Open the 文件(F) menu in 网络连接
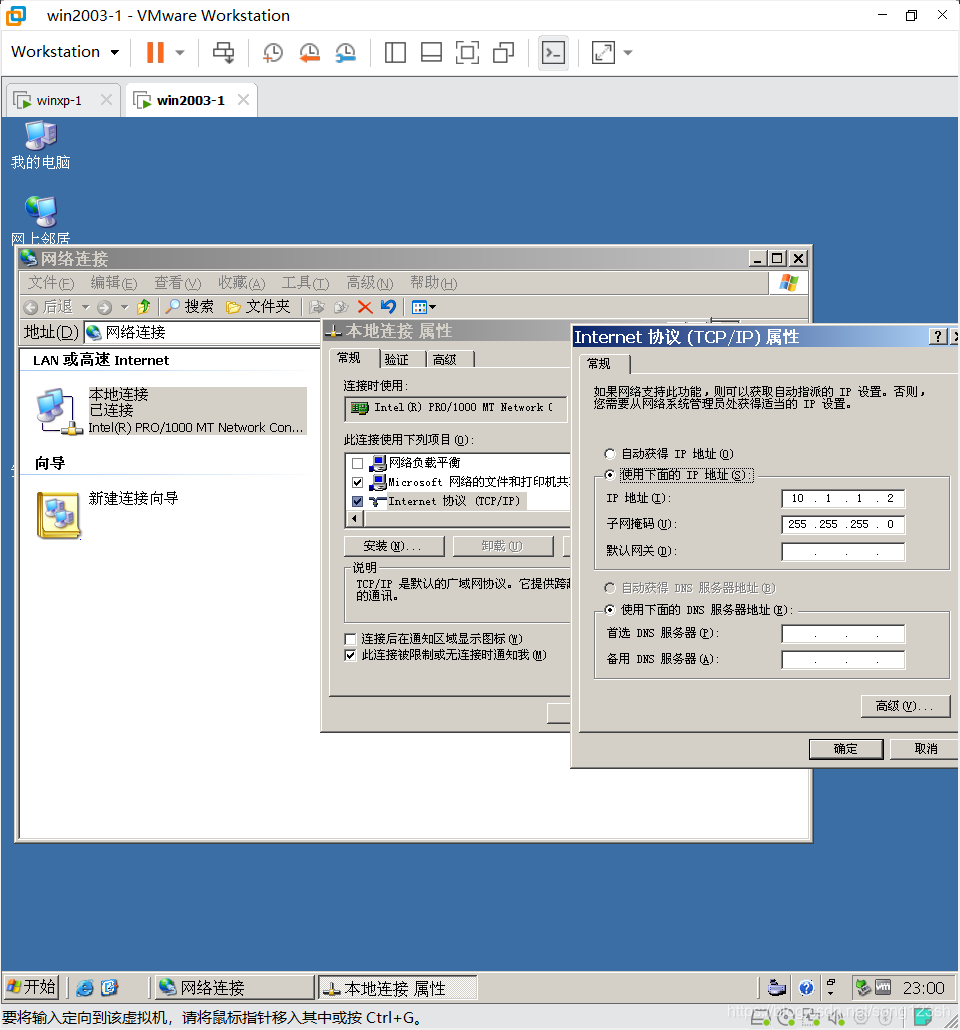The image size is (960, 1030). pyautogui.click(x=51, y=283)
